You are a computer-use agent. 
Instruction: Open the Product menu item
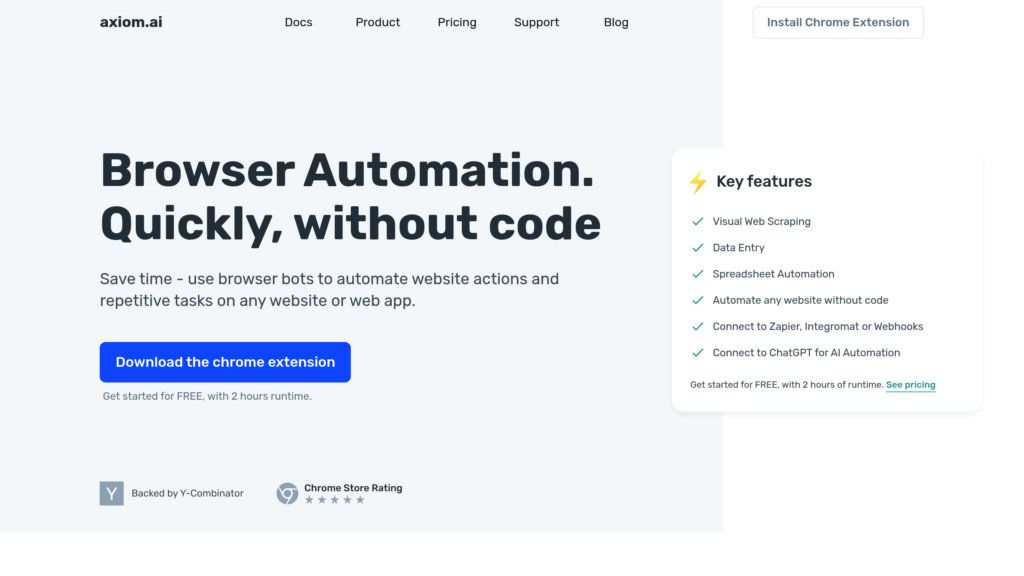pos(377,22)
